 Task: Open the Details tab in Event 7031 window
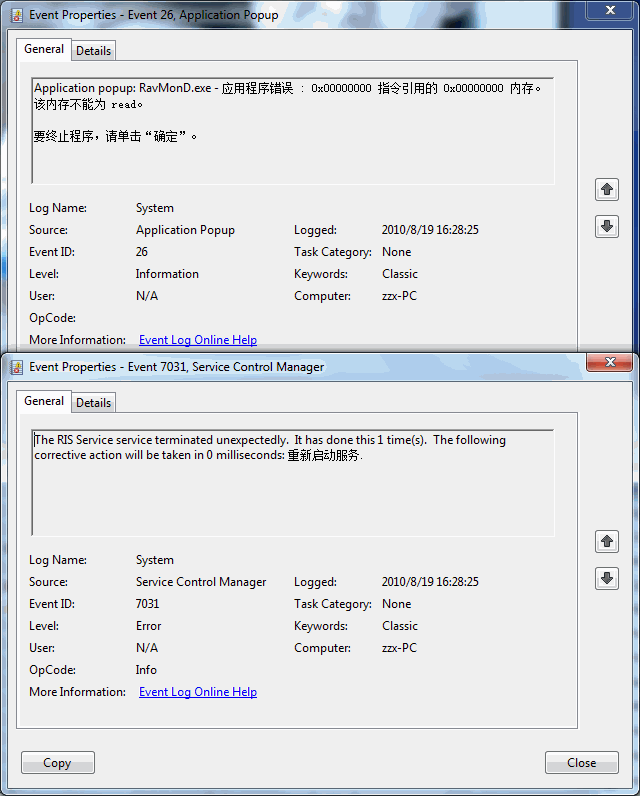pos(93,403)
